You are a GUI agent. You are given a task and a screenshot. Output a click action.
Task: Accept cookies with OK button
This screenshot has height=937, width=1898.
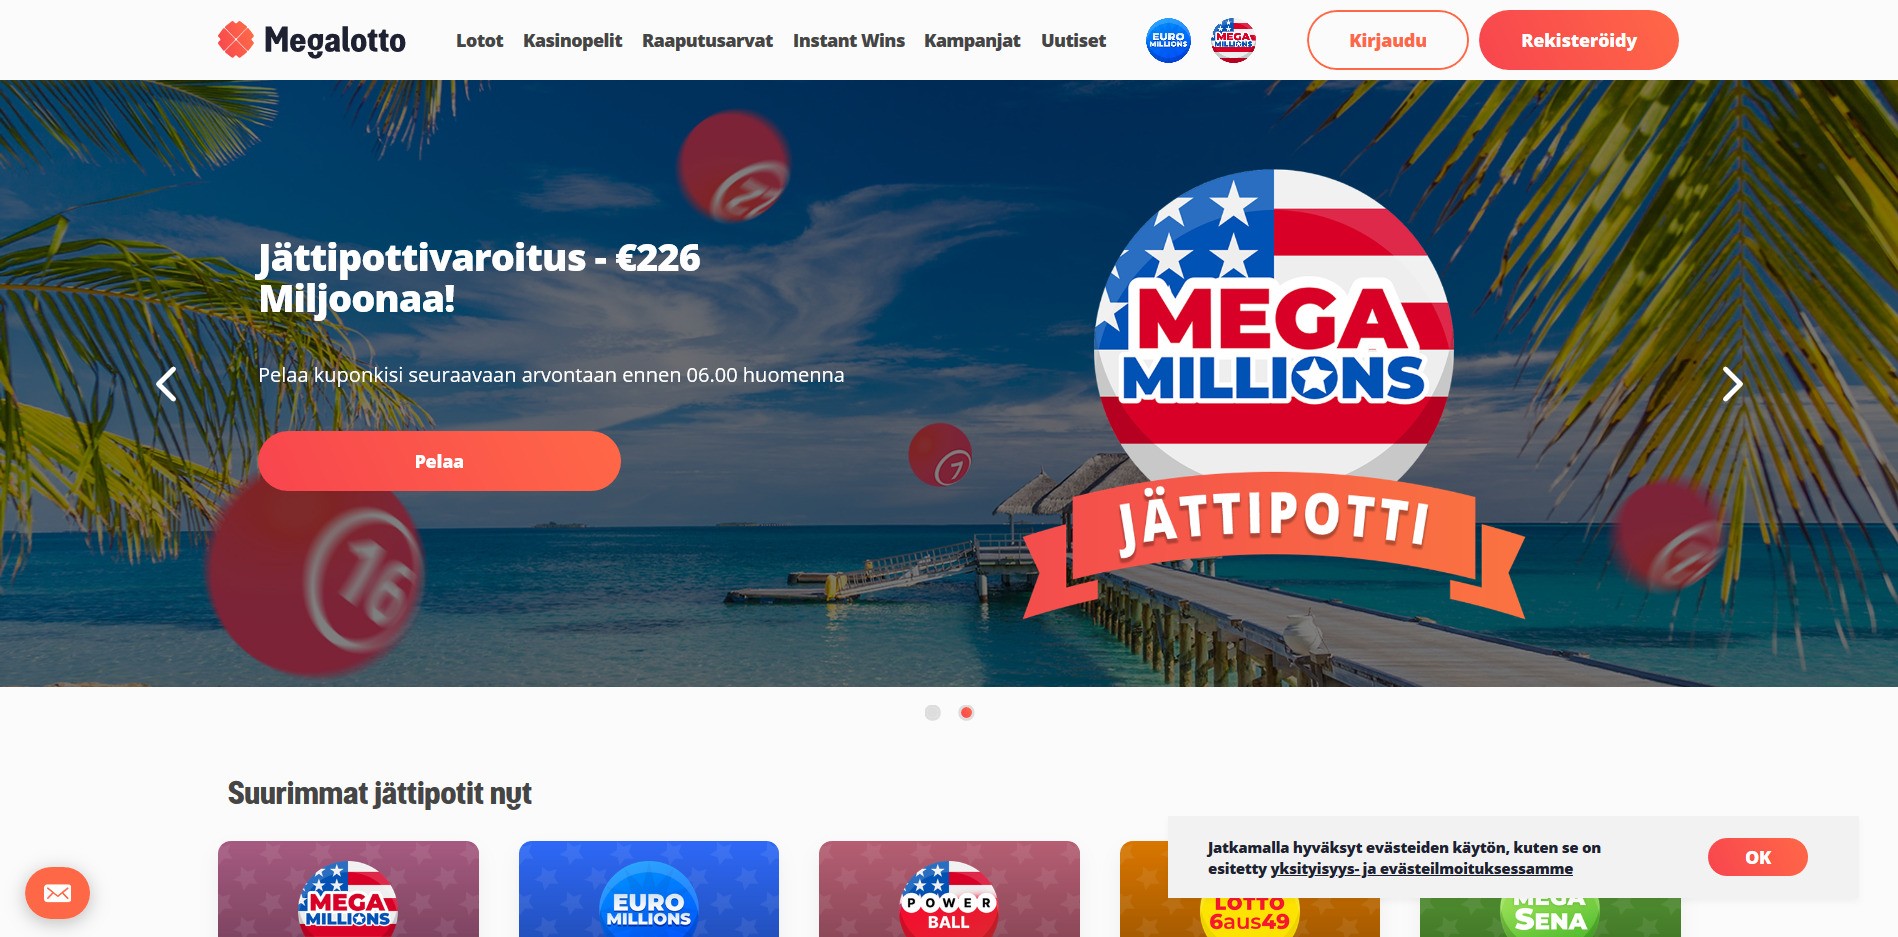coord(1757,857)
